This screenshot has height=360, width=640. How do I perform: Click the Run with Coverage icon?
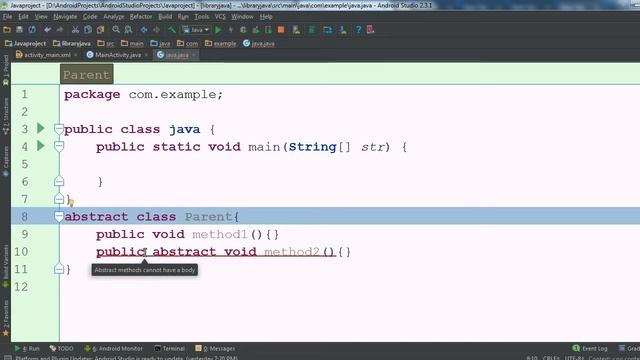pyautogui.click(x=256, y=30)
